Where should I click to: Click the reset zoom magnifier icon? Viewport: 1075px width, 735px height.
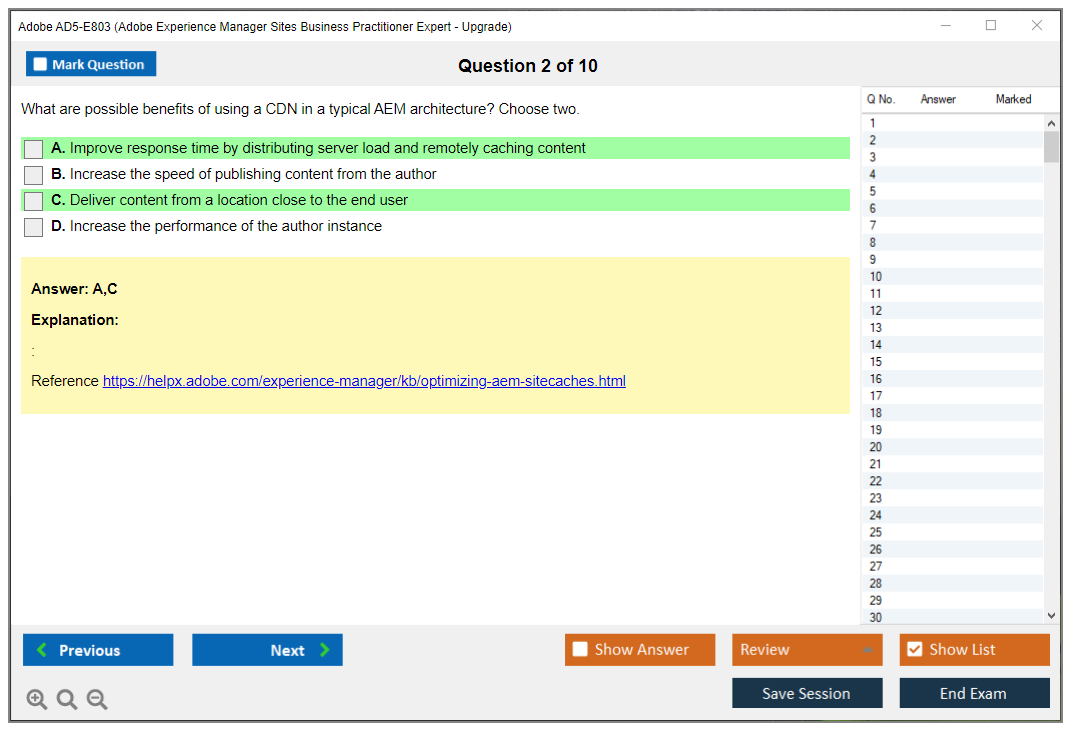(67, 700)
